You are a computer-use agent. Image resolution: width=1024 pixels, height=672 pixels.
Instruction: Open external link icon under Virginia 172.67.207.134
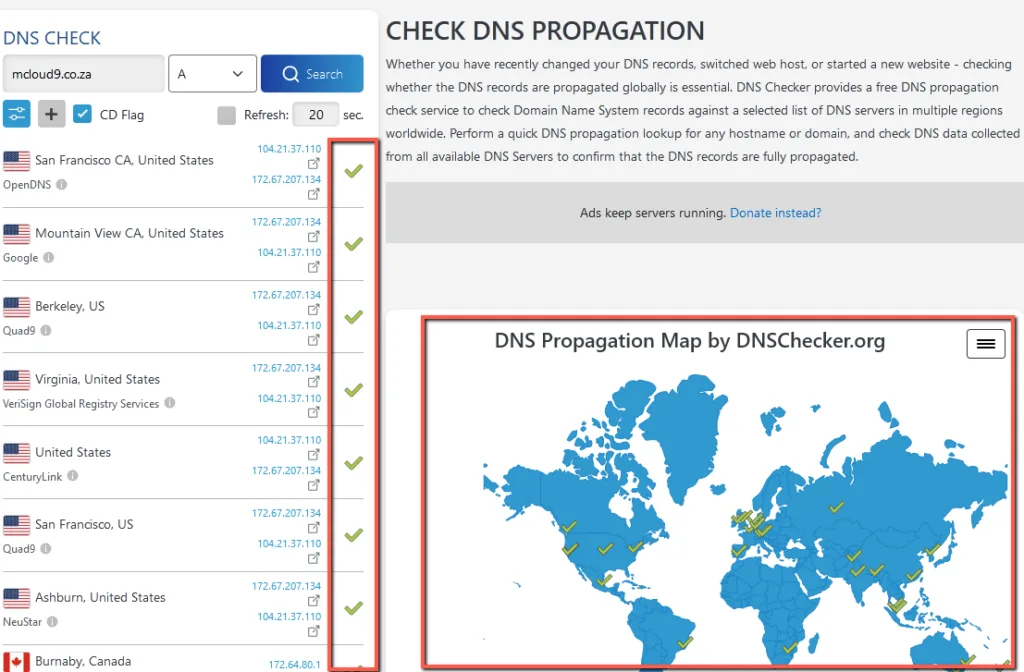[x=313, y=381]
